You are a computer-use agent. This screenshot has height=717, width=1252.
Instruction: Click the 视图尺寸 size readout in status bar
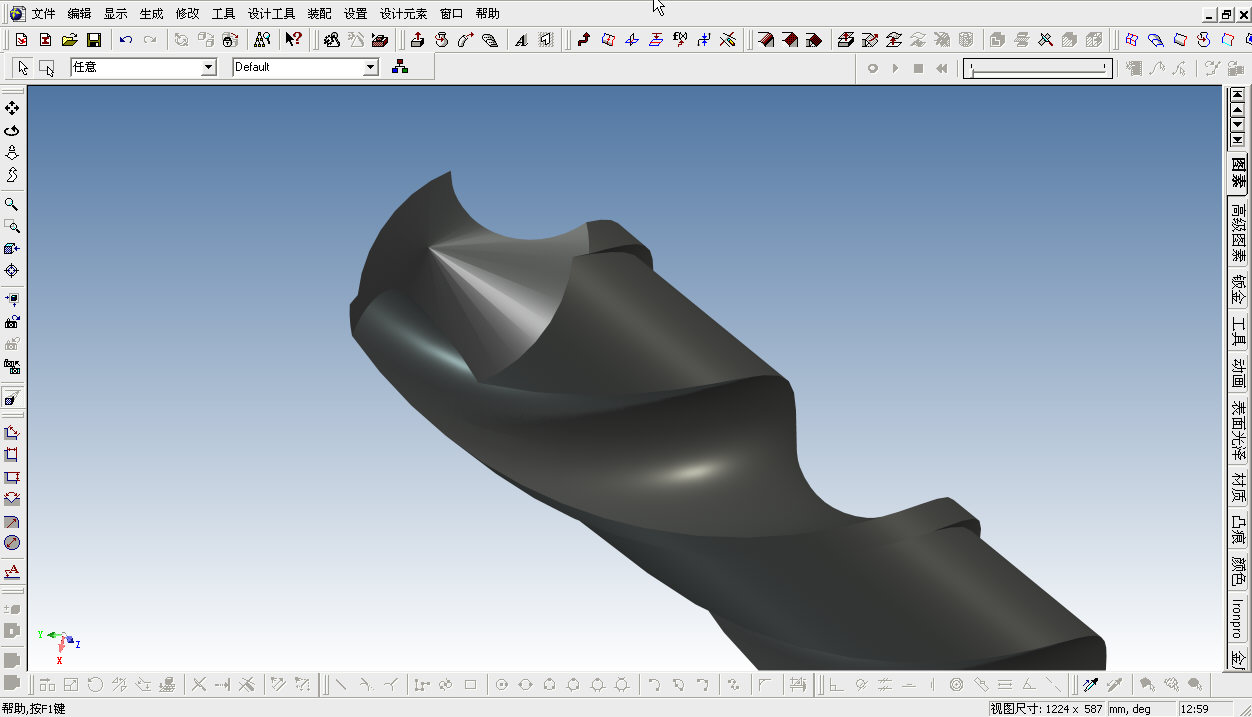click(1045, 709)
